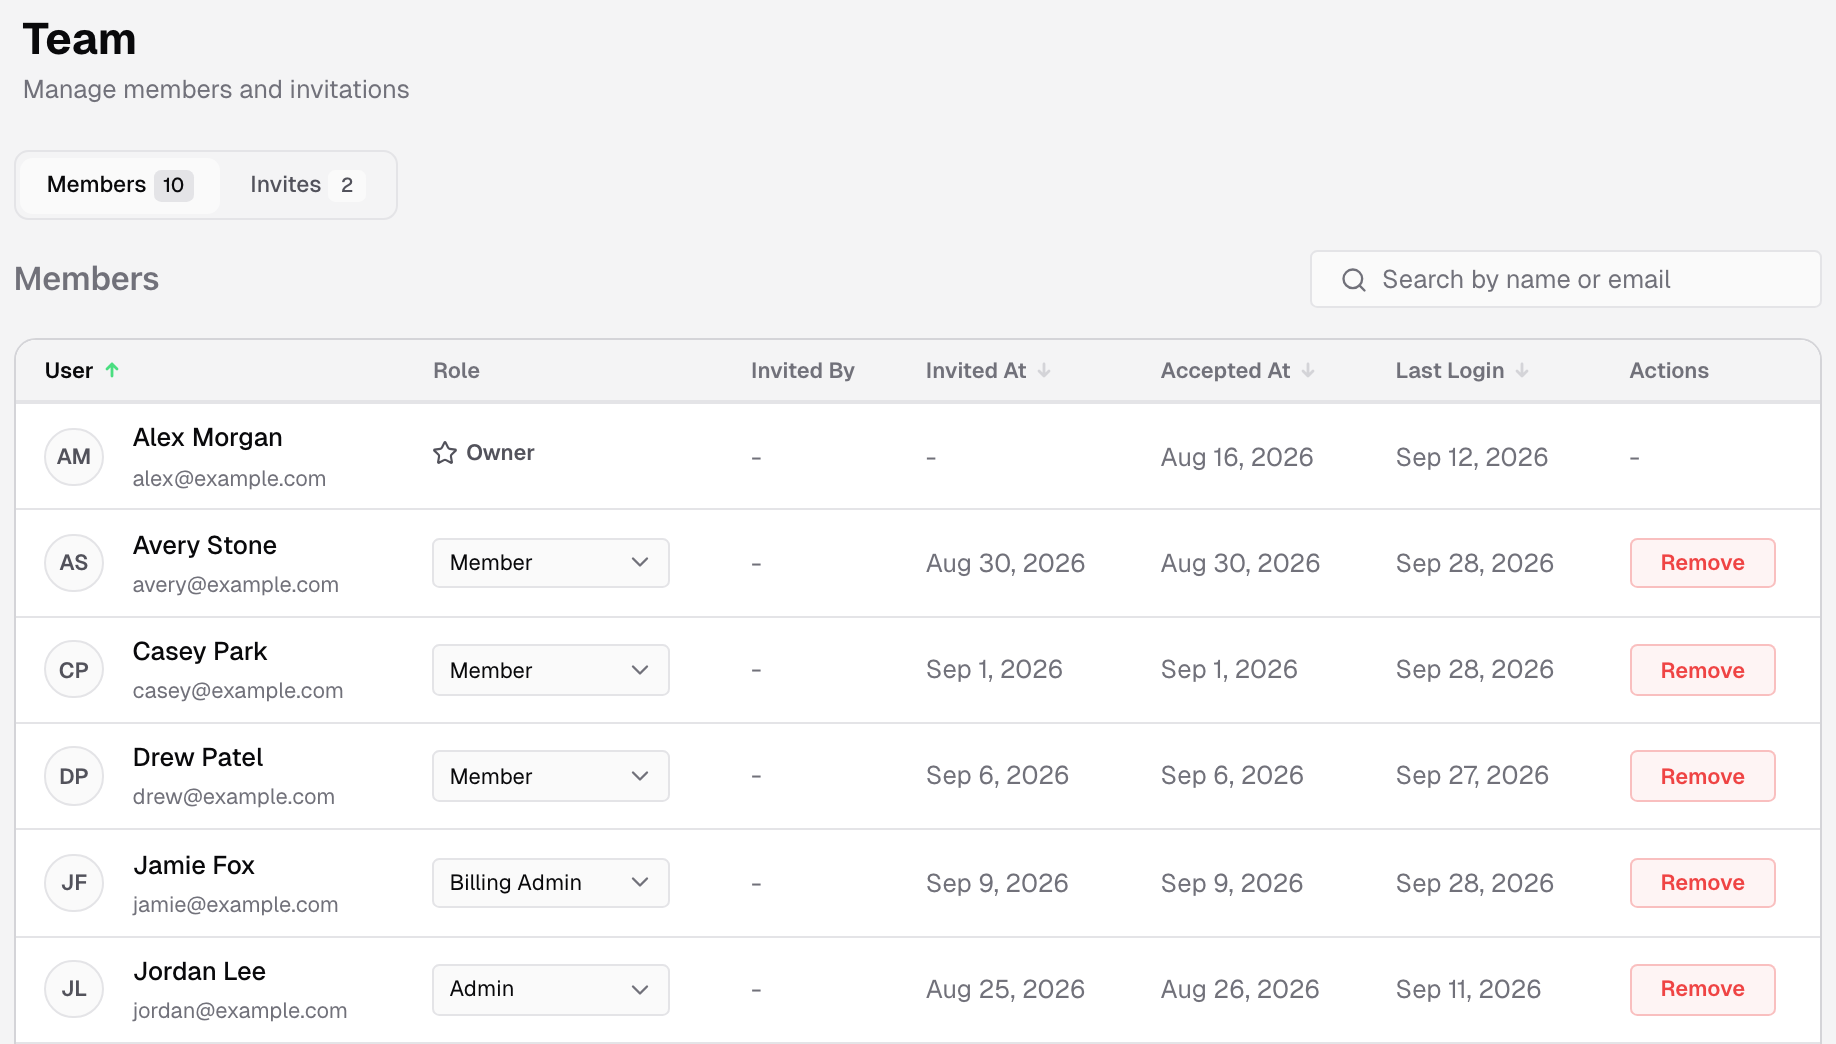This screenshot has width=1836, height=1044.
Task: Click the Role column header
Action: click(x=456, y=370)
